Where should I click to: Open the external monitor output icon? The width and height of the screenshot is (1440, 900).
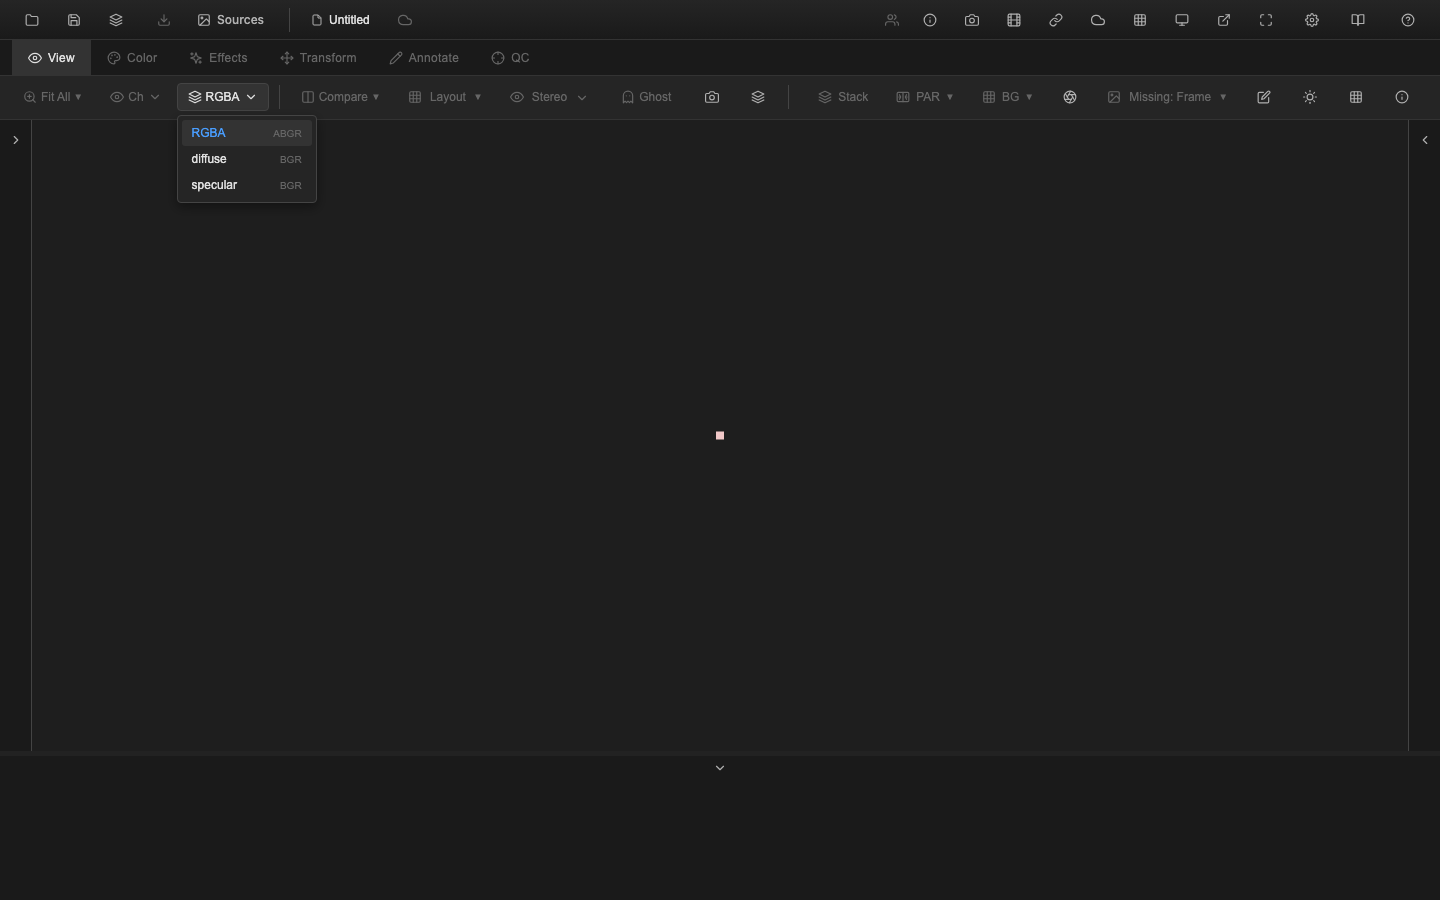pyautogui.click(x=1181, y=20)
